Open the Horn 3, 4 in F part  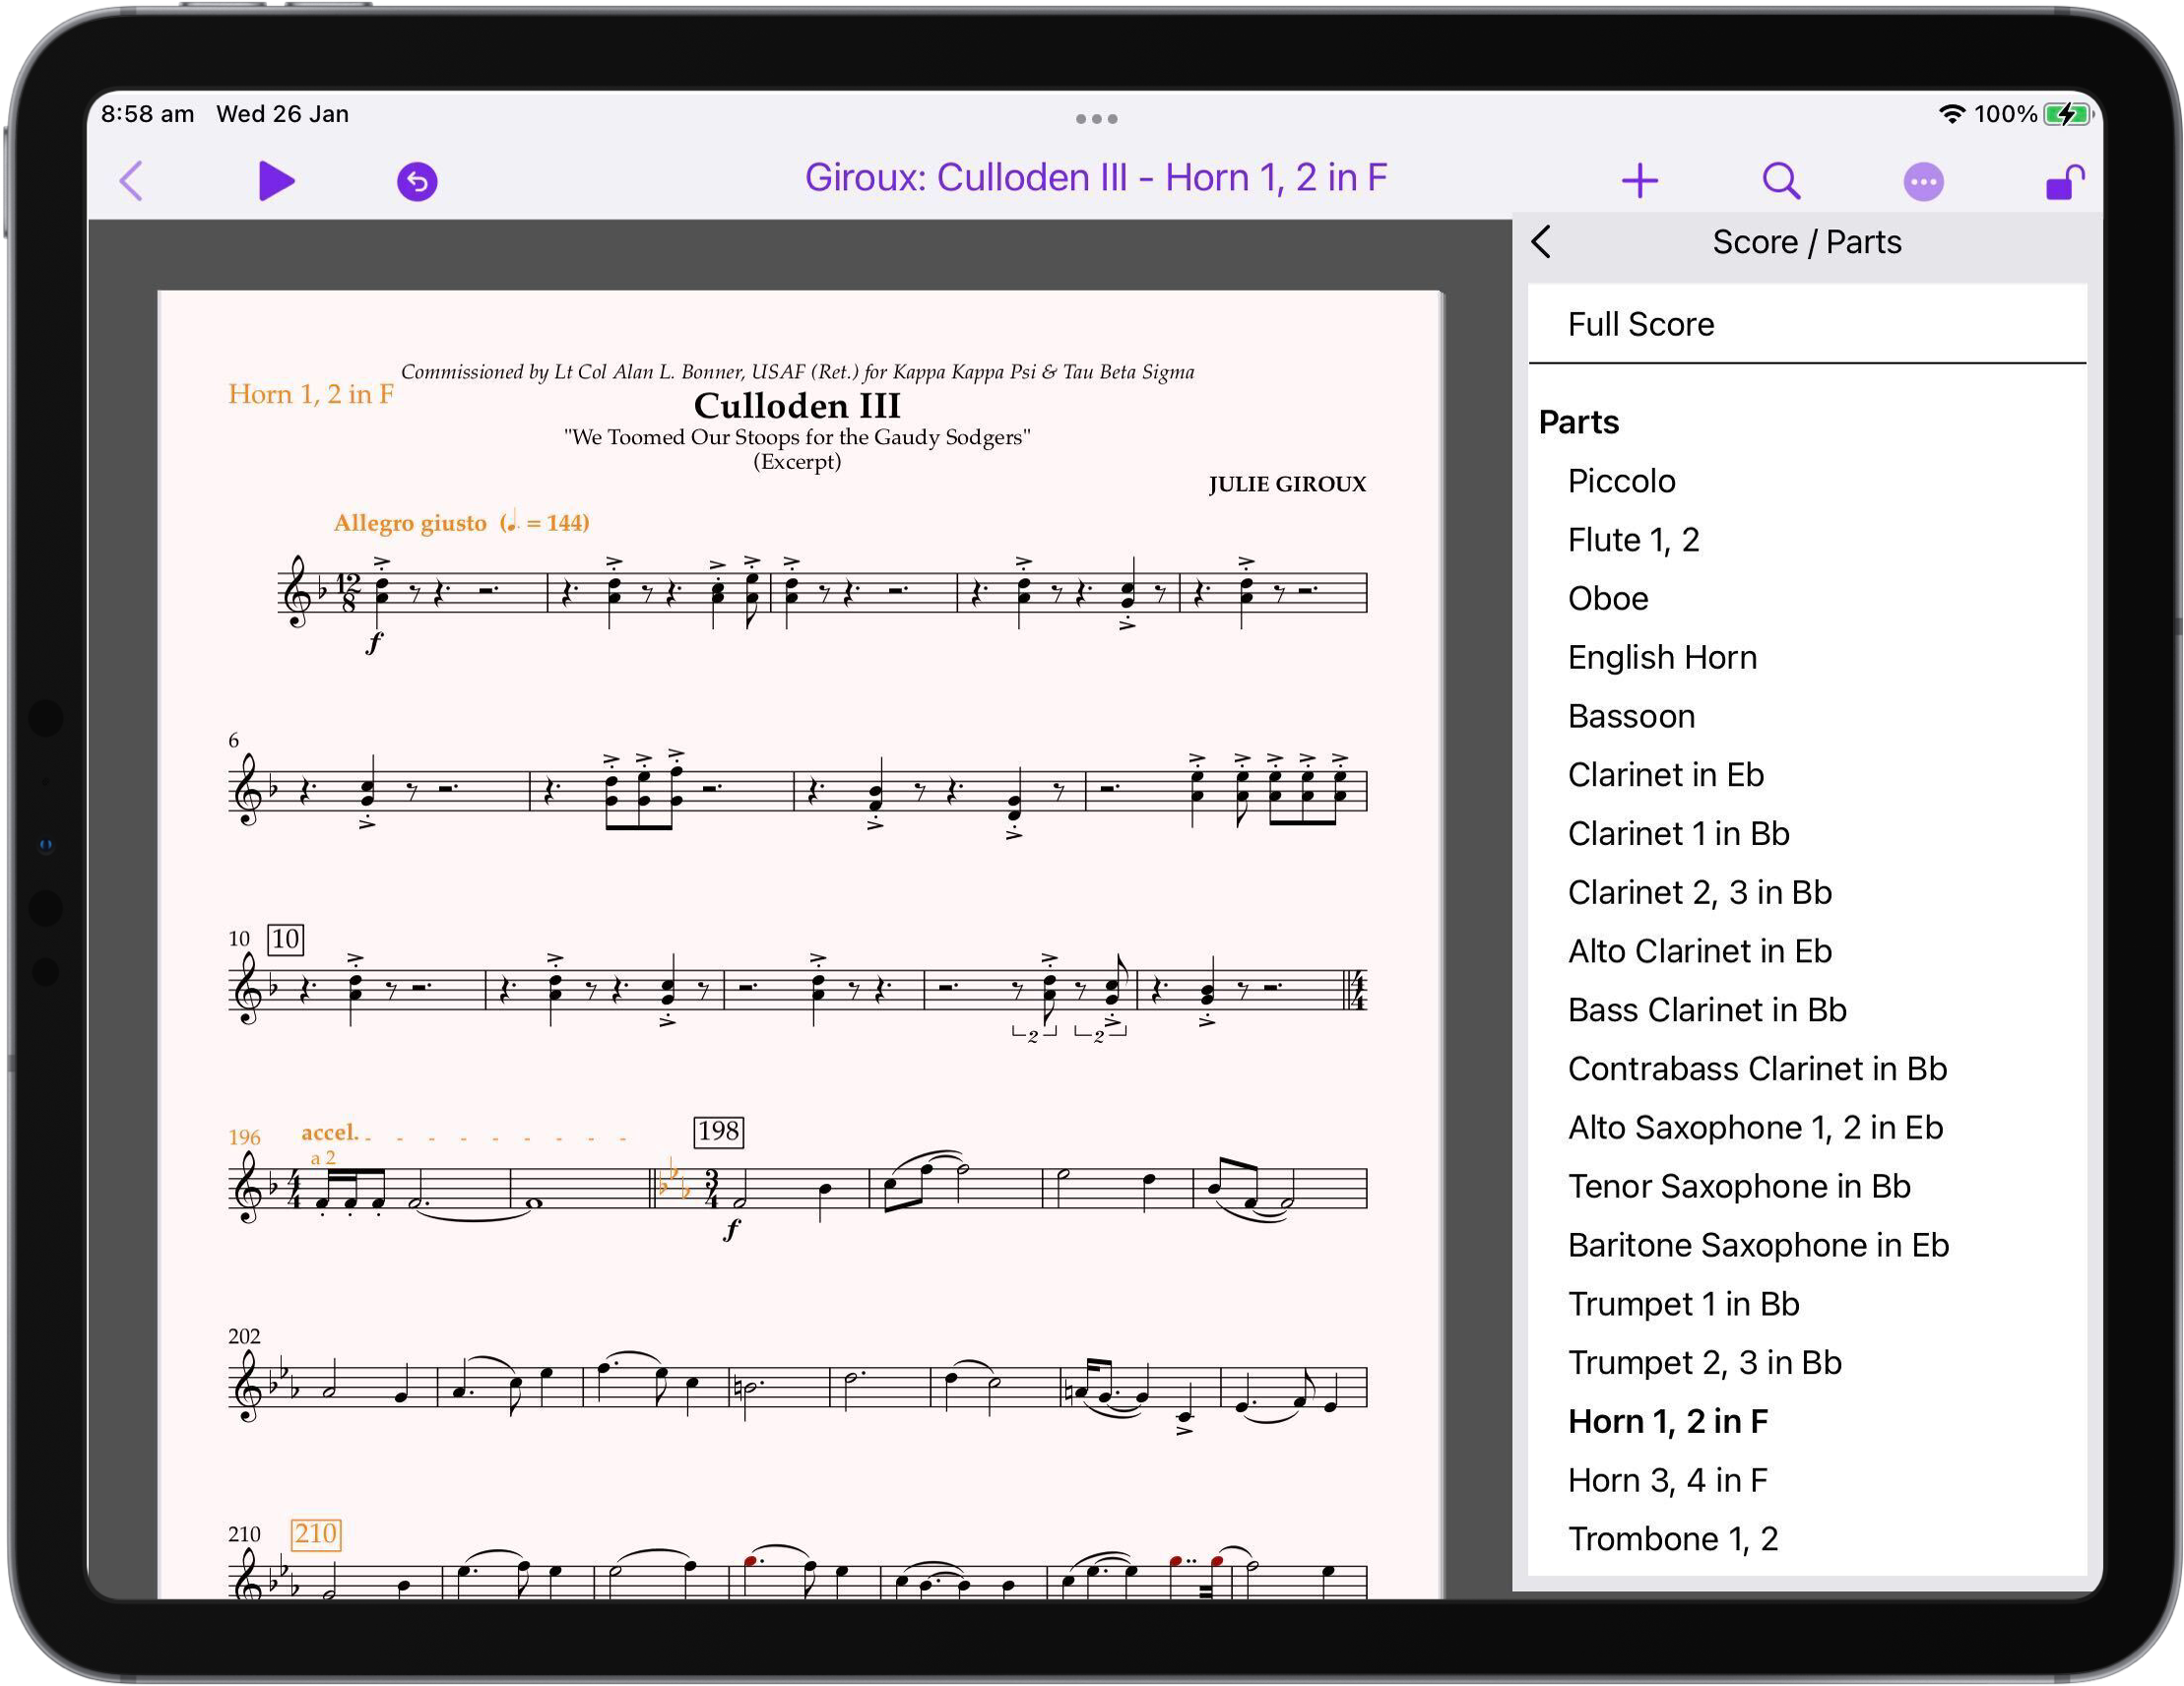click(1806, 1481)
